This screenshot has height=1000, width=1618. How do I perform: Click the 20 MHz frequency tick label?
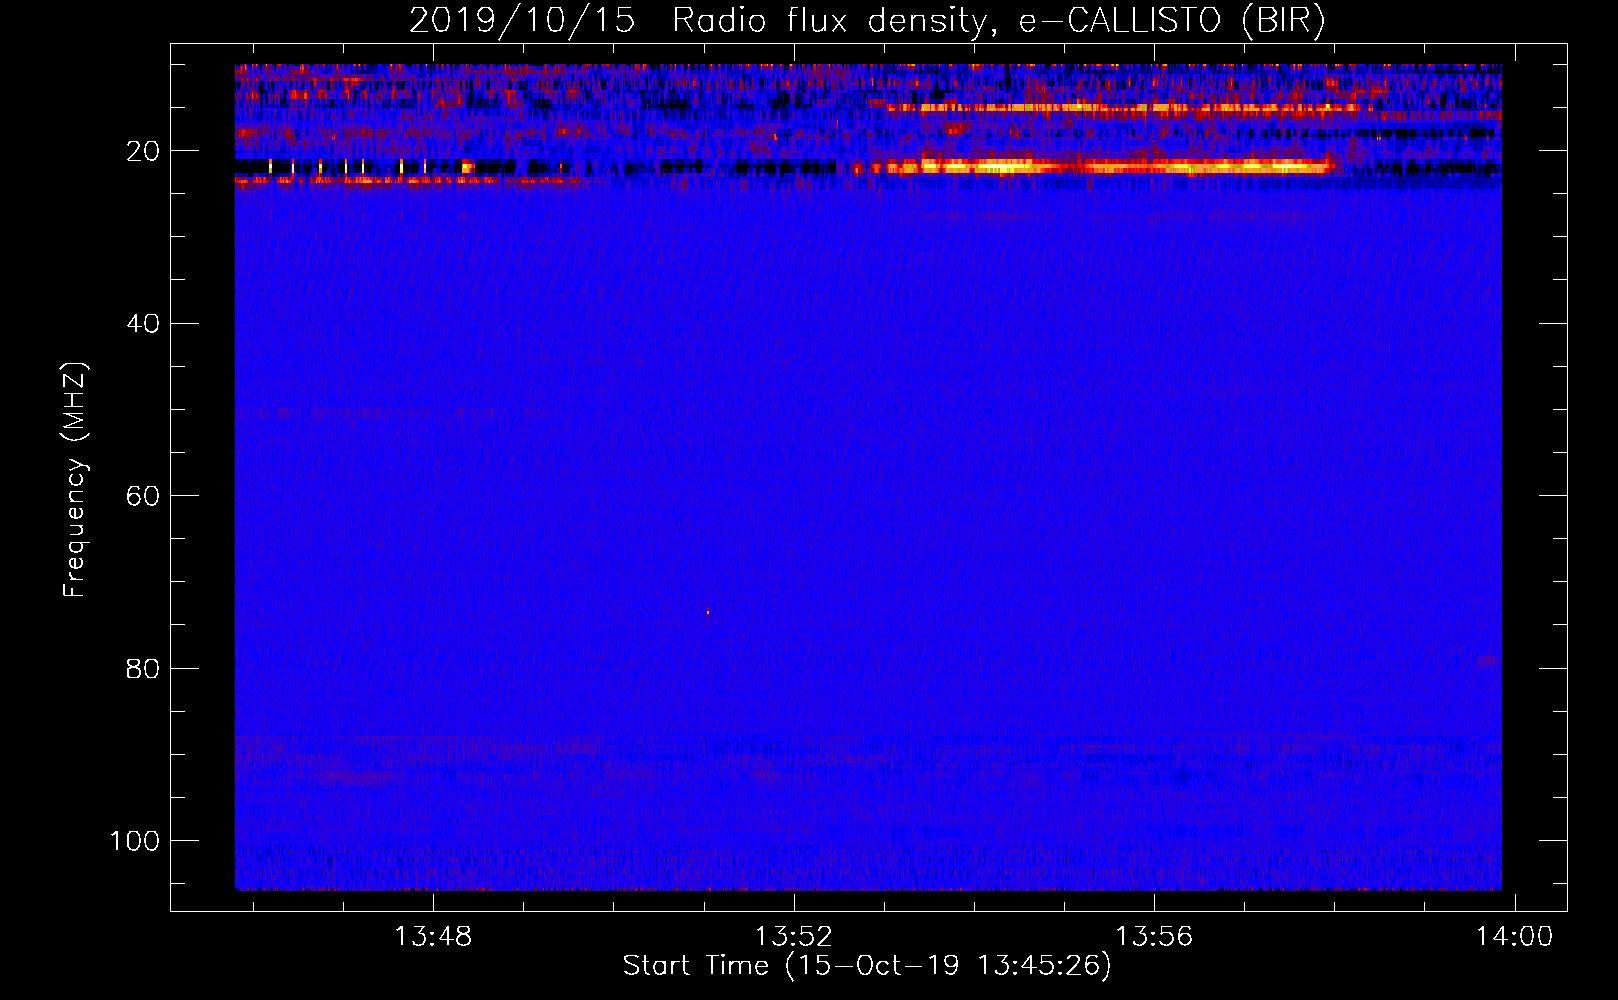coord(143,151)
